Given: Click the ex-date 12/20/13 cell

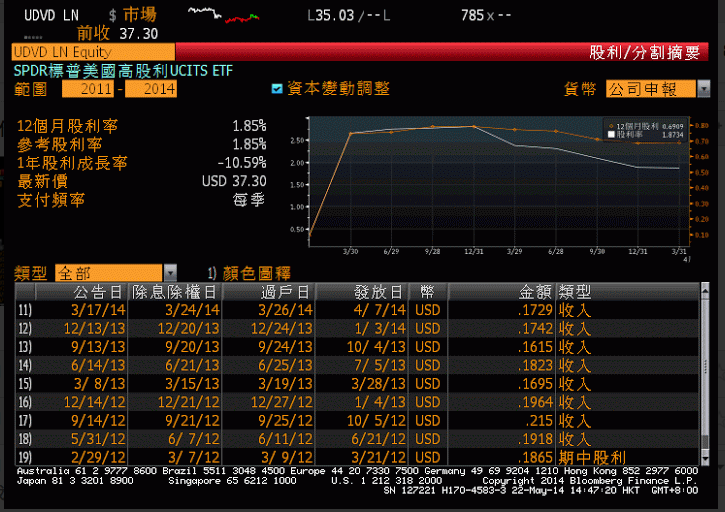Looking at the screenshot, I should tap(188, 328).
